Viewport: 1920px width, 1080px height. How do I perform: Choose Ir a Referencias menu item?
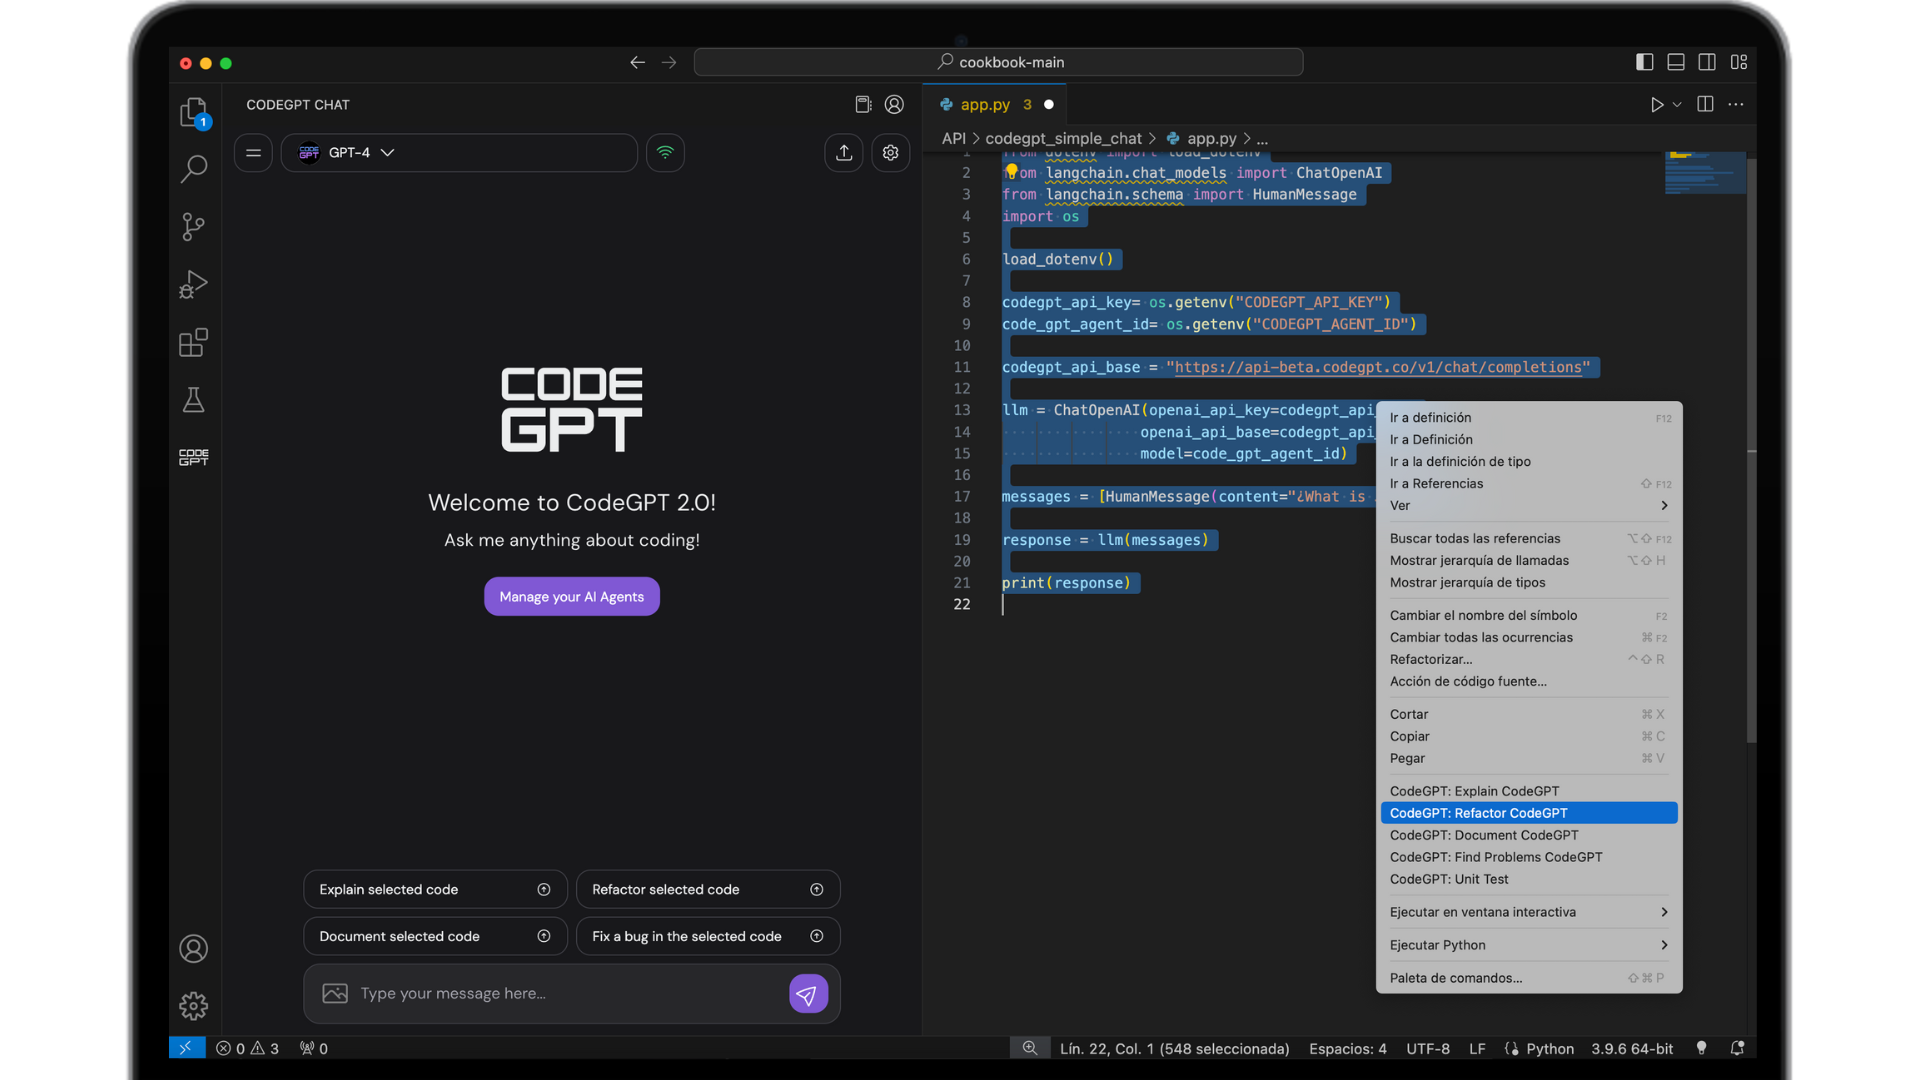[1528, 484]
